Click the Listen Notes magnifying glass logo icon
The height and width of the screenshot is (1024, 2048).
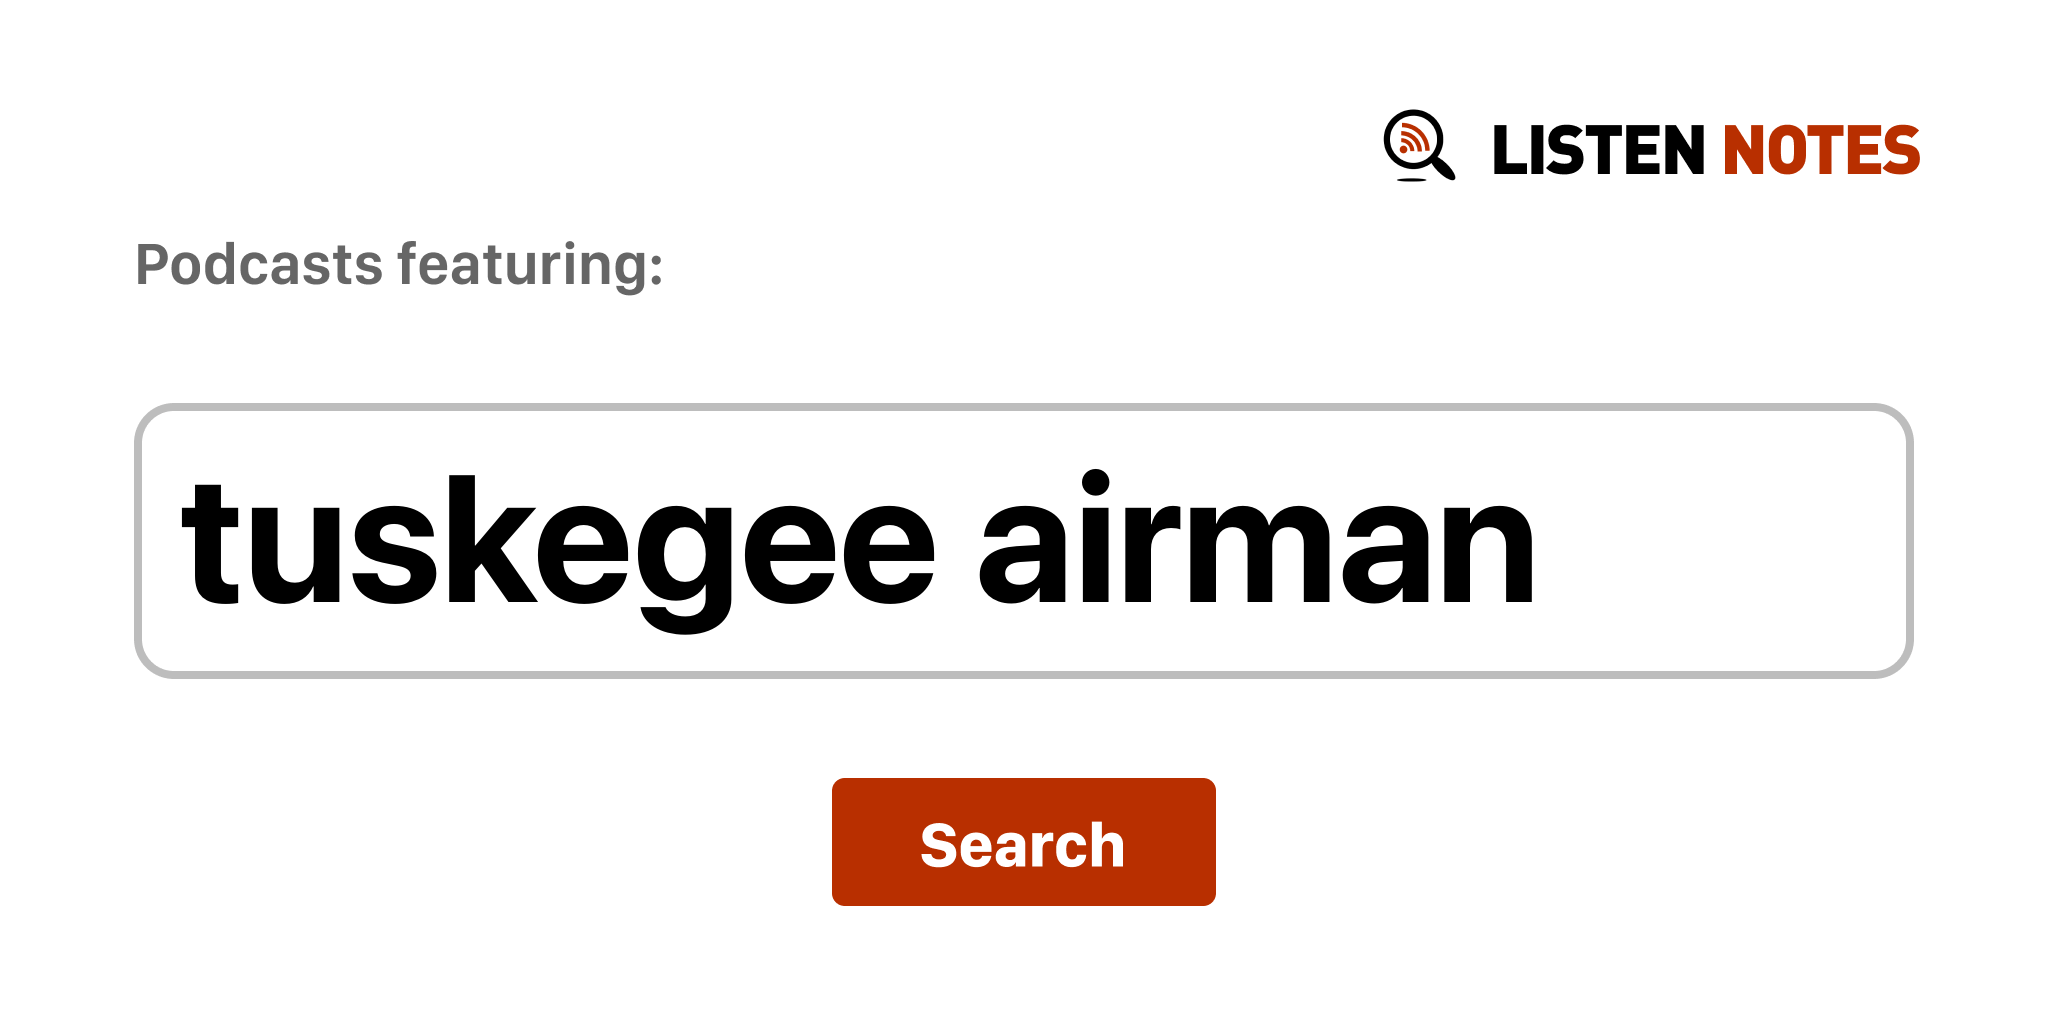tap(1418, 146)
